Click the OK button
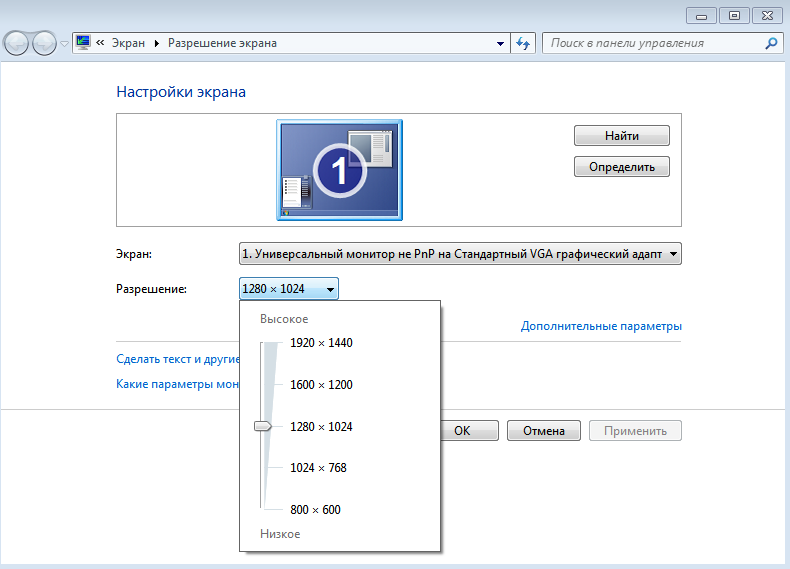Viewport: 790px width, 569px height. point(470,431)
